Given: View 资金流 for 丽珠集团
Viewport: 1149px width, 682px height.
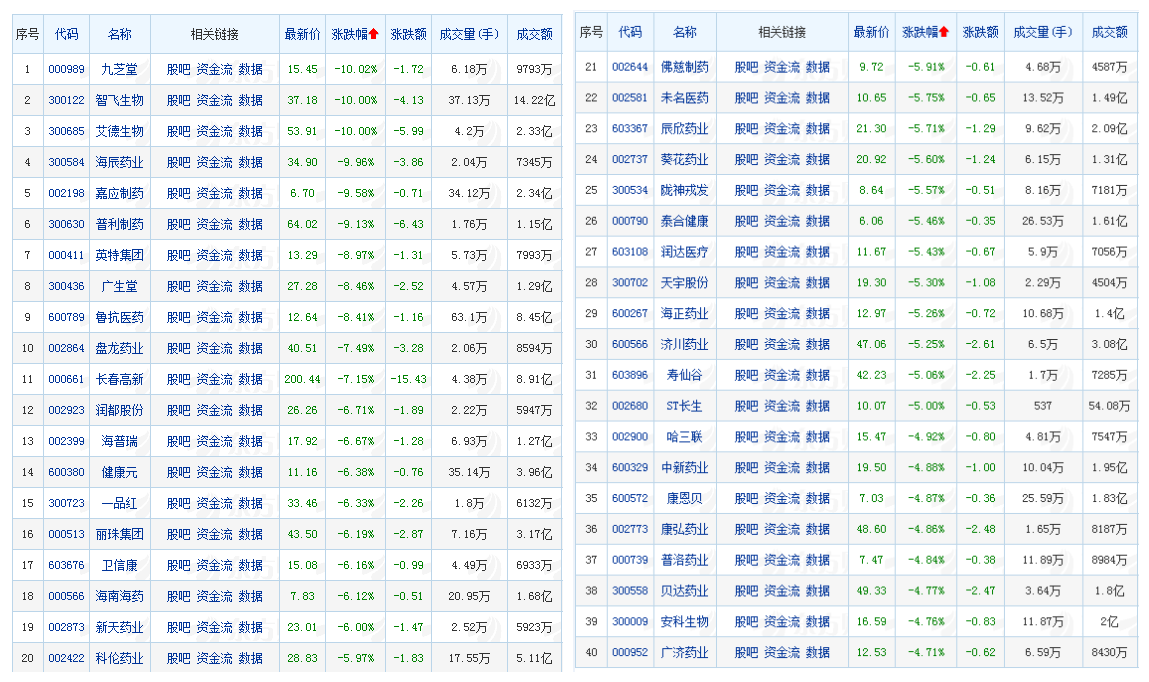Looking at the screenshot, I should (x=214, y=534).
